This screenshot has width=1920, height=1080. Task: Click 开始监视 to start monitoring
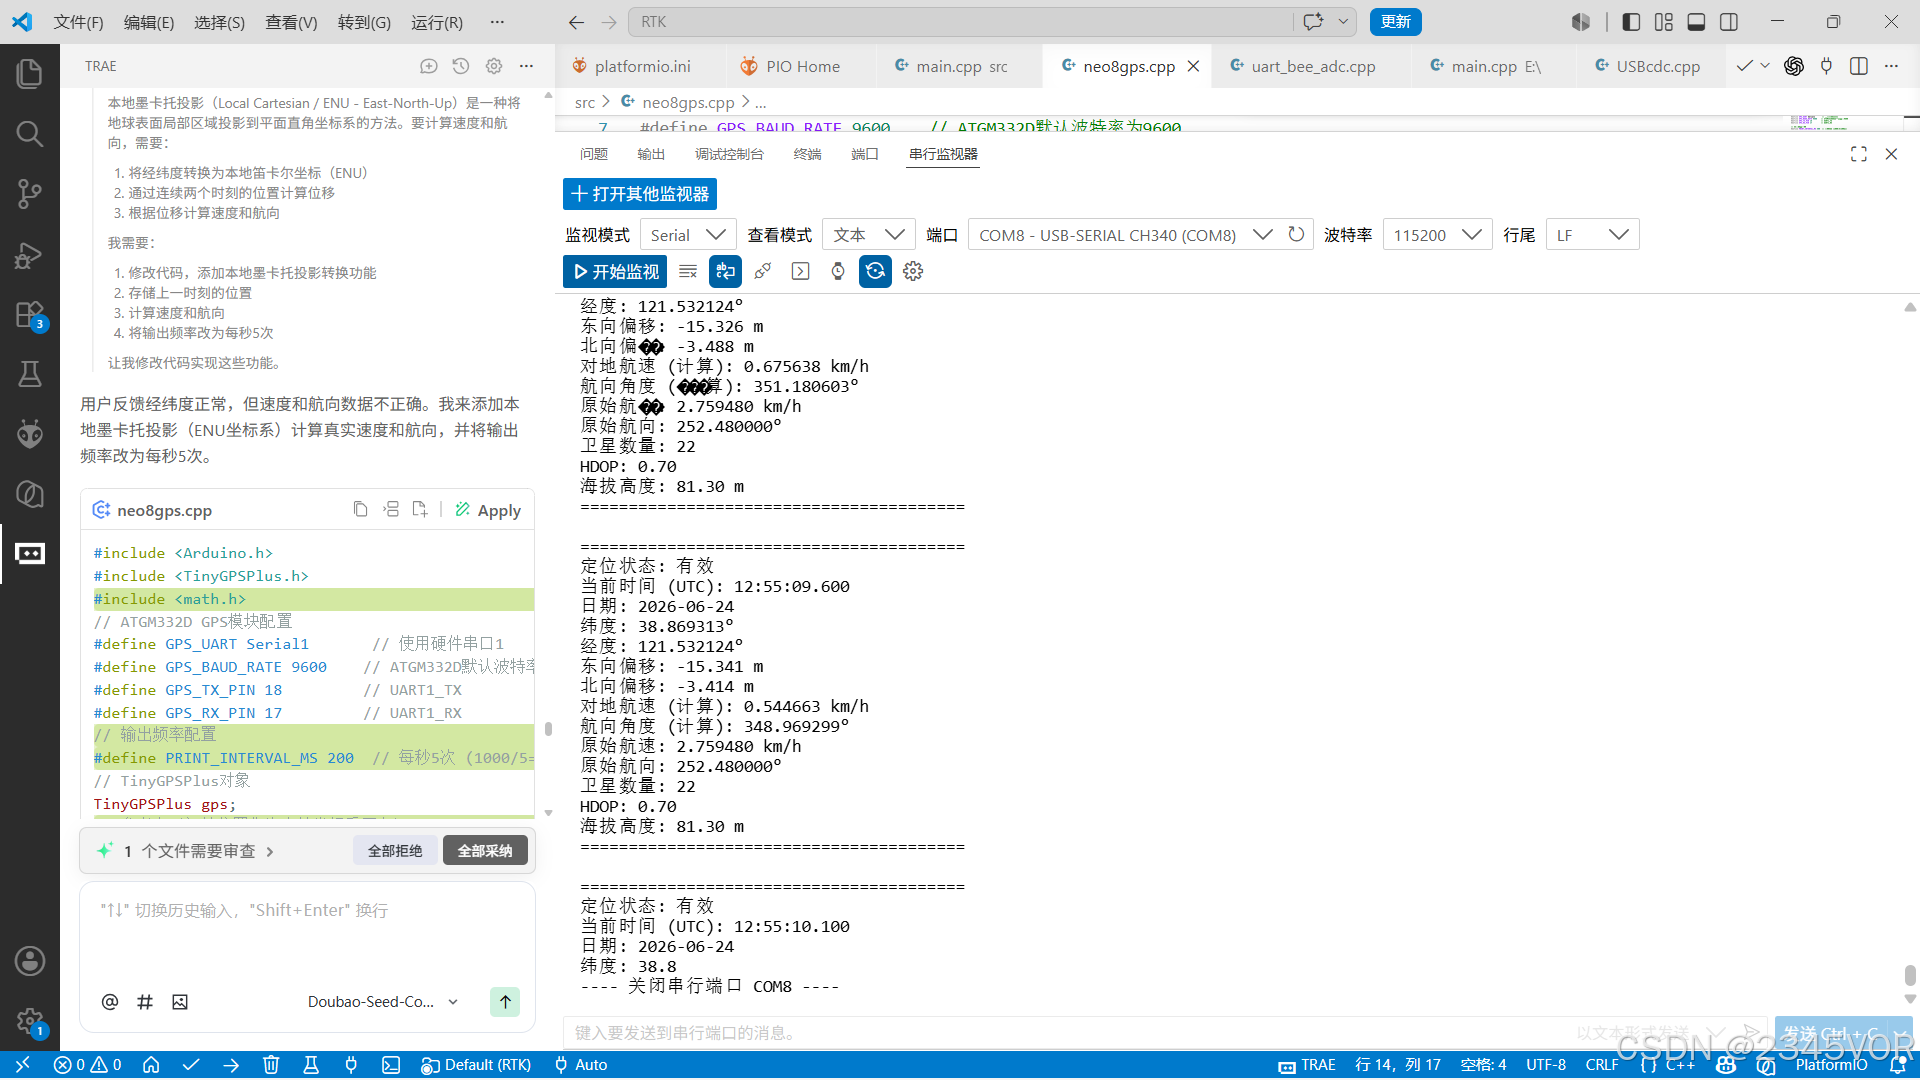pos(615,271)
